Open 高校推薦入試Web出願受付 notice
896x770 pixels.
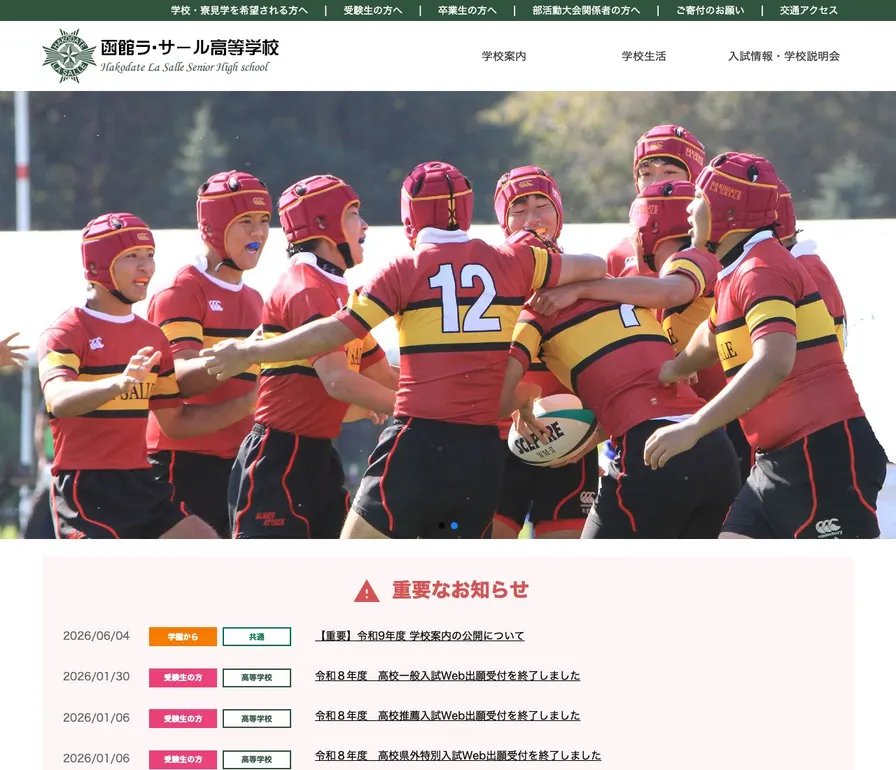(x=447, y=716)
